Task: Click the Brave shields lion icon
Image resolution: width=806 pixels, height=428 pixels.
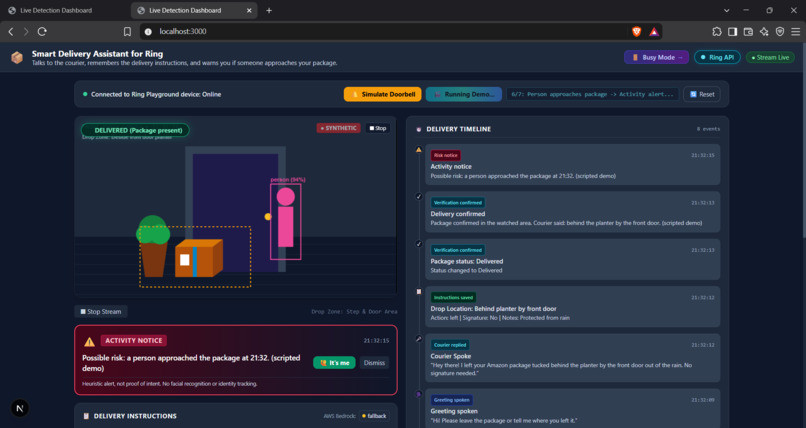Action: click(636, 31)
